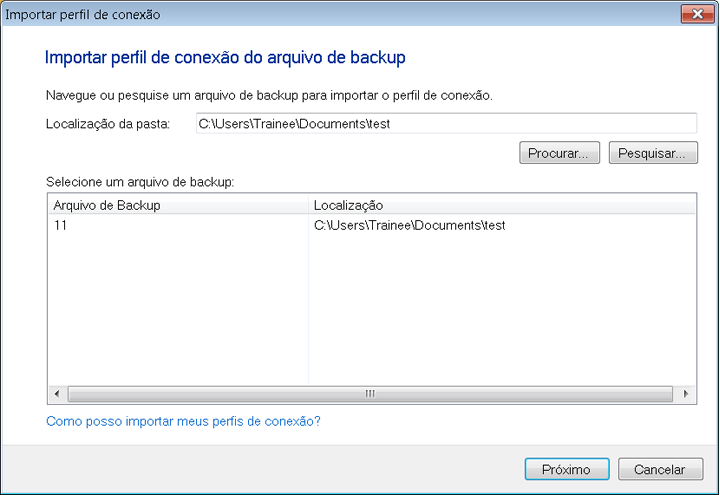Close the Importar perfil de conexão dialog

point(691,15)
